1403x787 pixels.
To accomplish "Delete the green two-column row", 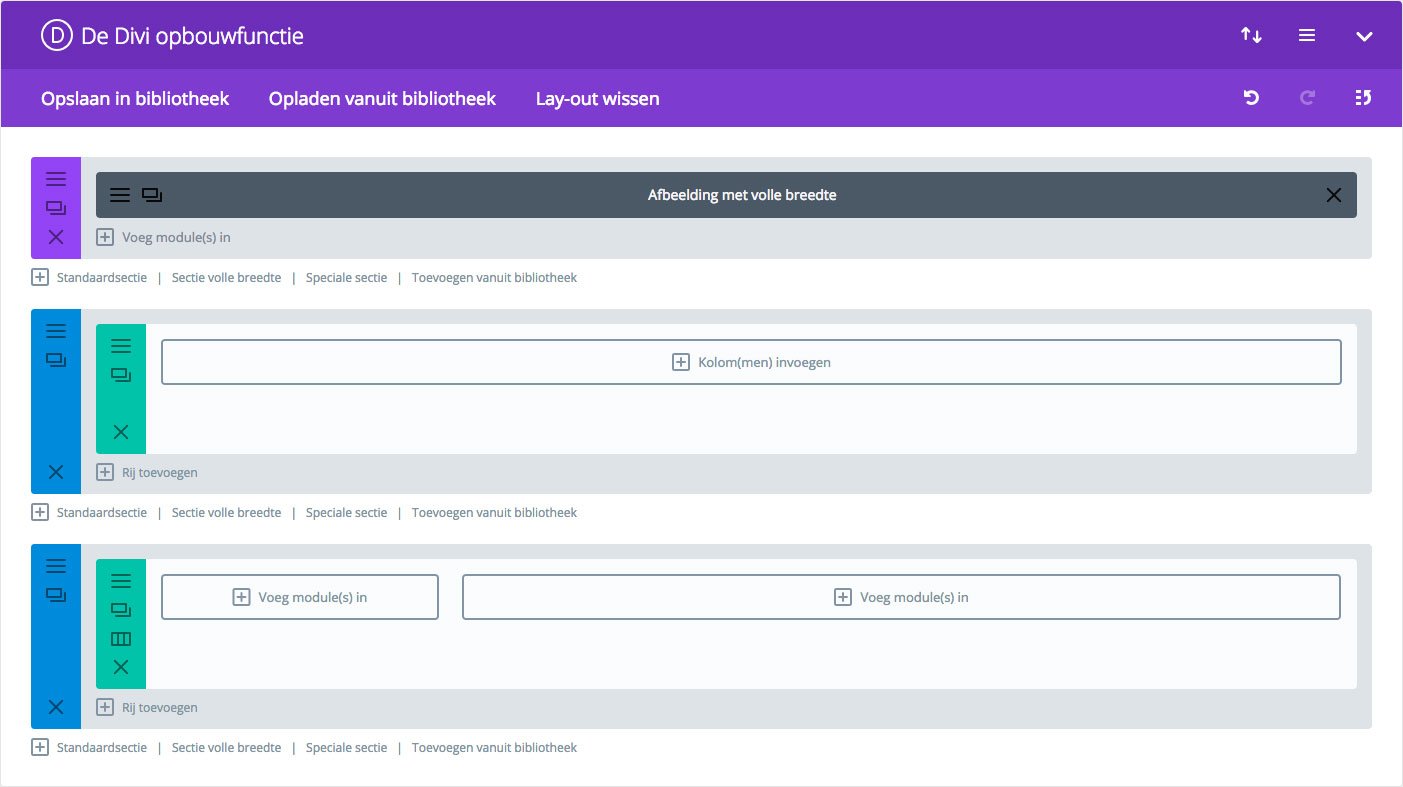I will pyautogui.click(x=121, y=667).
